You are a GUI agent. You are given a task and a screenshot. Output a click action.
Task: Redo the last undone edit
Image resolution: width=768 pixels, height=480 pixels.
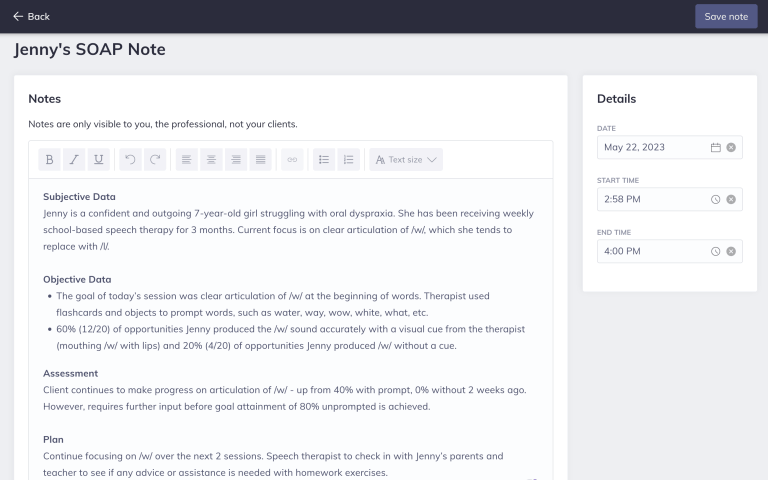click(155, 160)
